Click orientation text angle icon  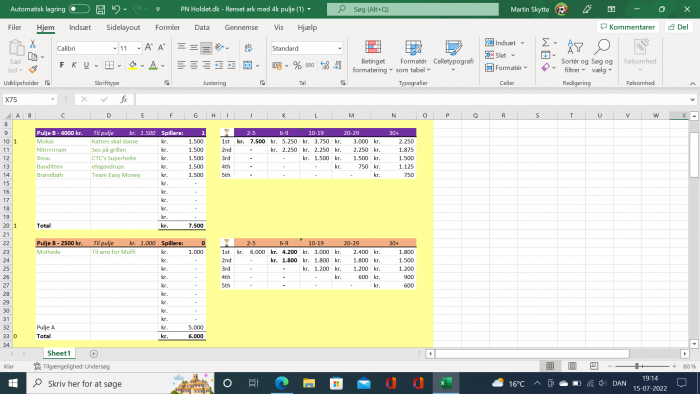pyautogui.click(x=219, y=48)
